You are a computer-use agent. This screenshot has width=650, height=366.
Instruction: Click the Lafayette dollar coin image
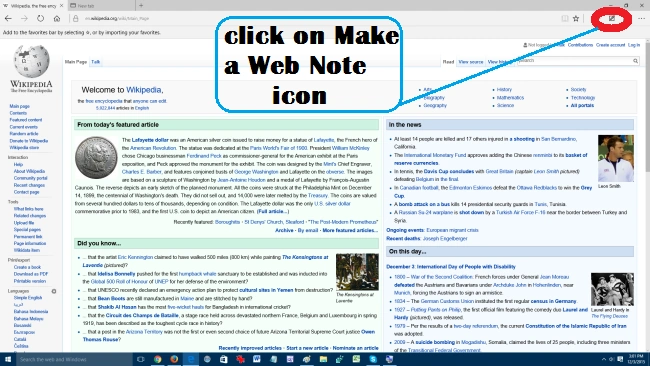coord(96,158)
